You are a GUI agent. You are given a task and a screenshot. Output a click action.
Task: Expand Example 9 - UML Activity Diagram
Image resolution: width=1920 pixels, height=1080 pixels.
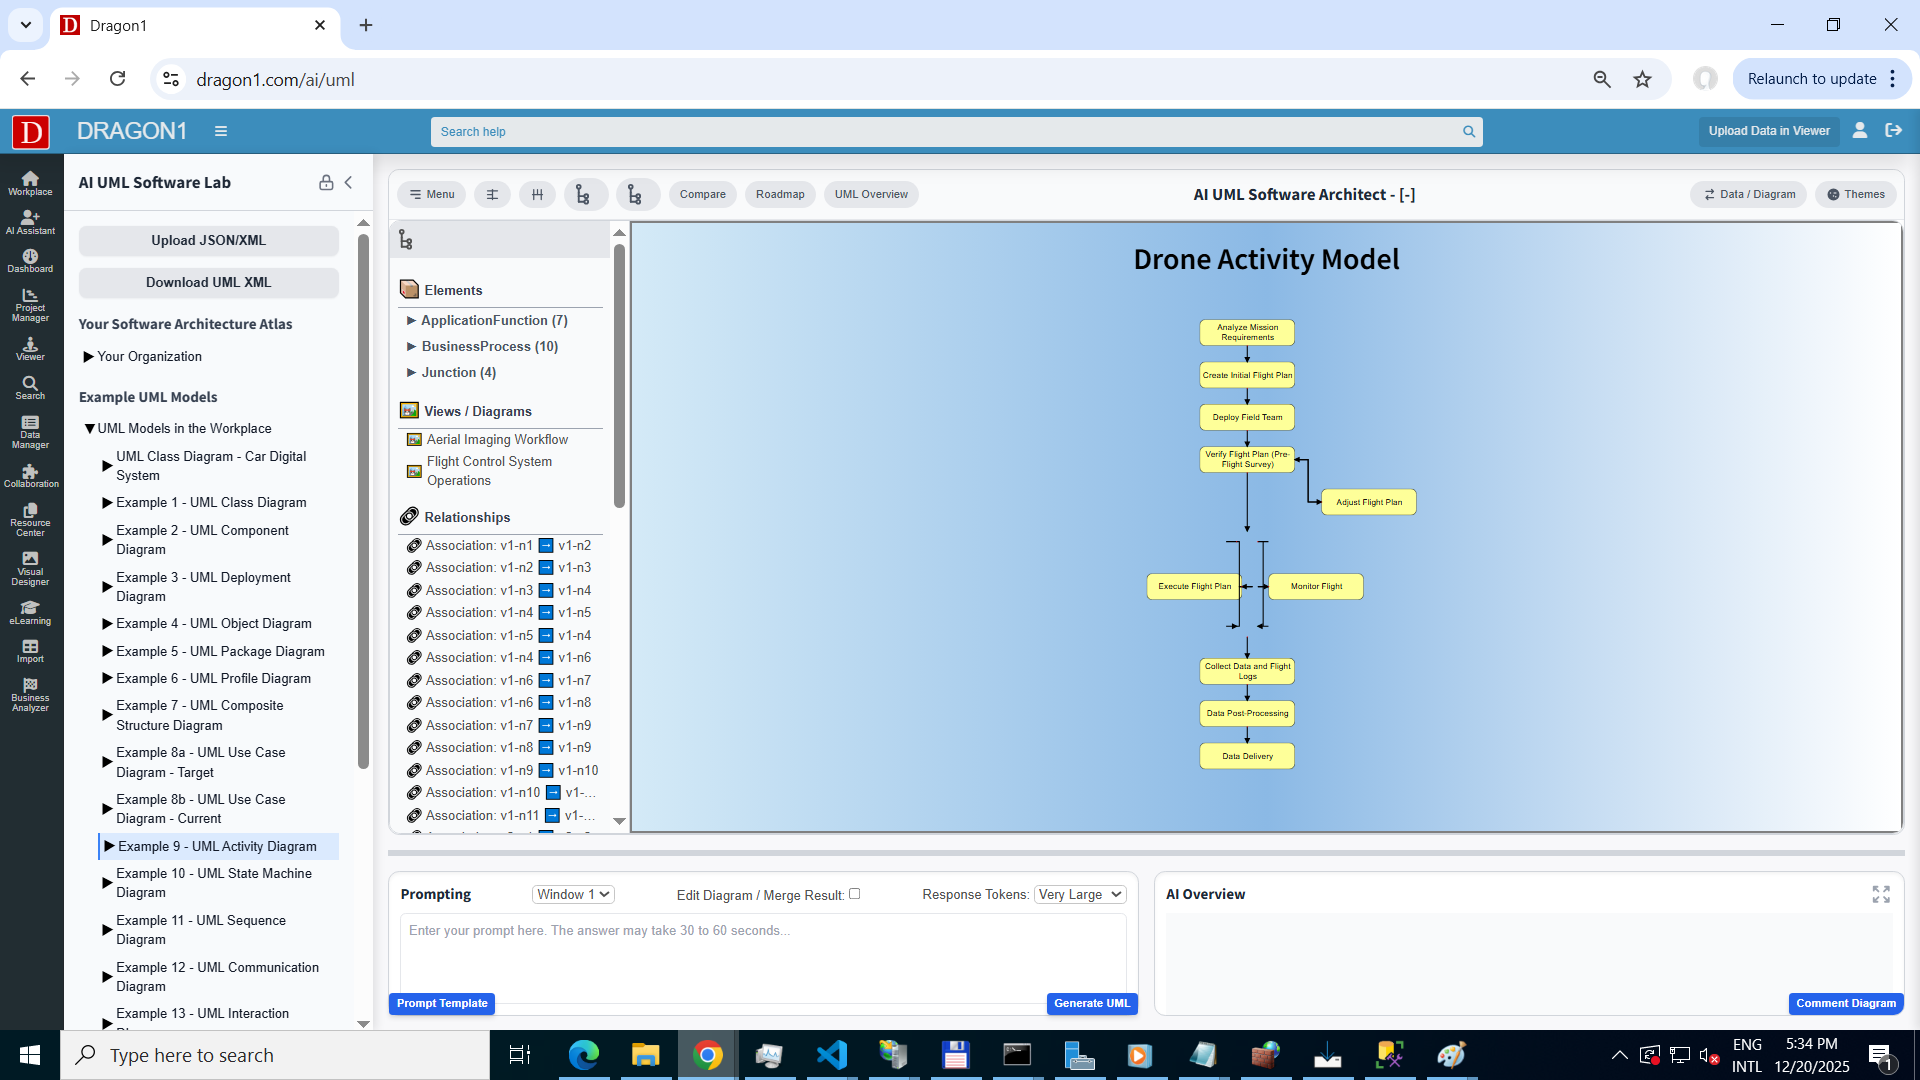point(110,845)
